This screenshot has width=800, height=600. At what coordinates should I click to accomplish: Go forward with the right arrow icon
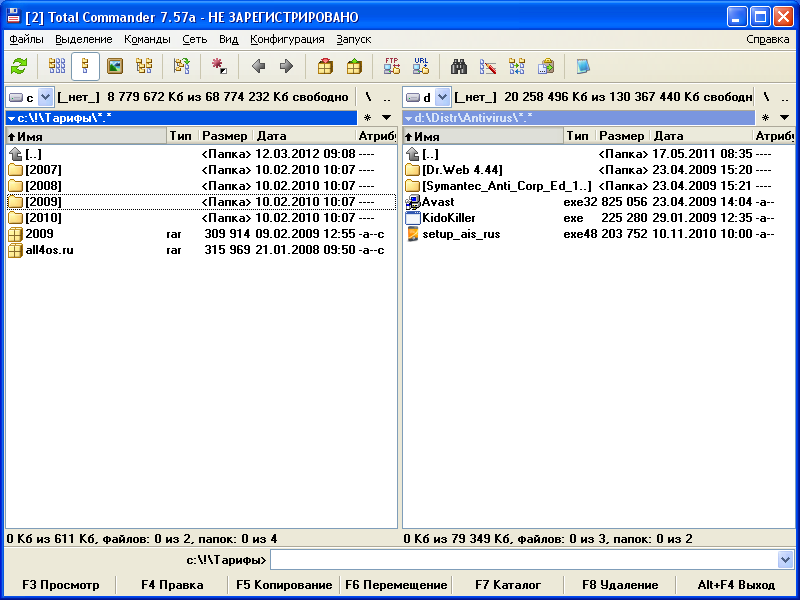click(287, 66)
